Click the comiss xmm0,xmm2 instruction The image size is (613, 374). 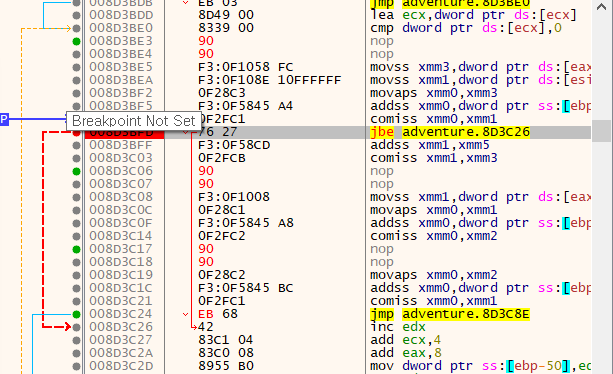pyautogui.click(x=434, y=236)
